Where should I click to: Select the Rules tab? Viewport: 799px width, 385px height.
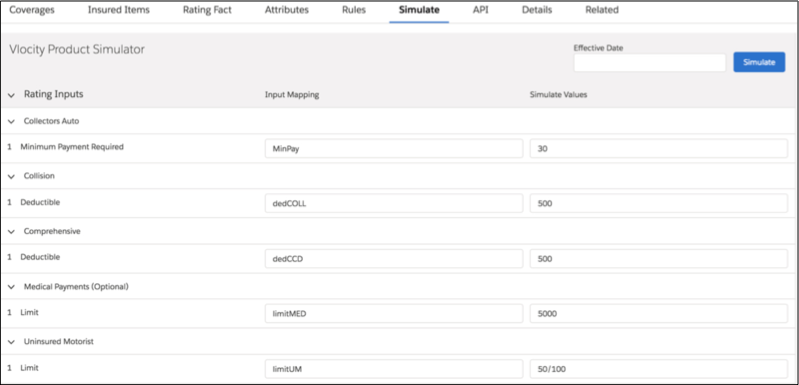[x=354, y=10]
